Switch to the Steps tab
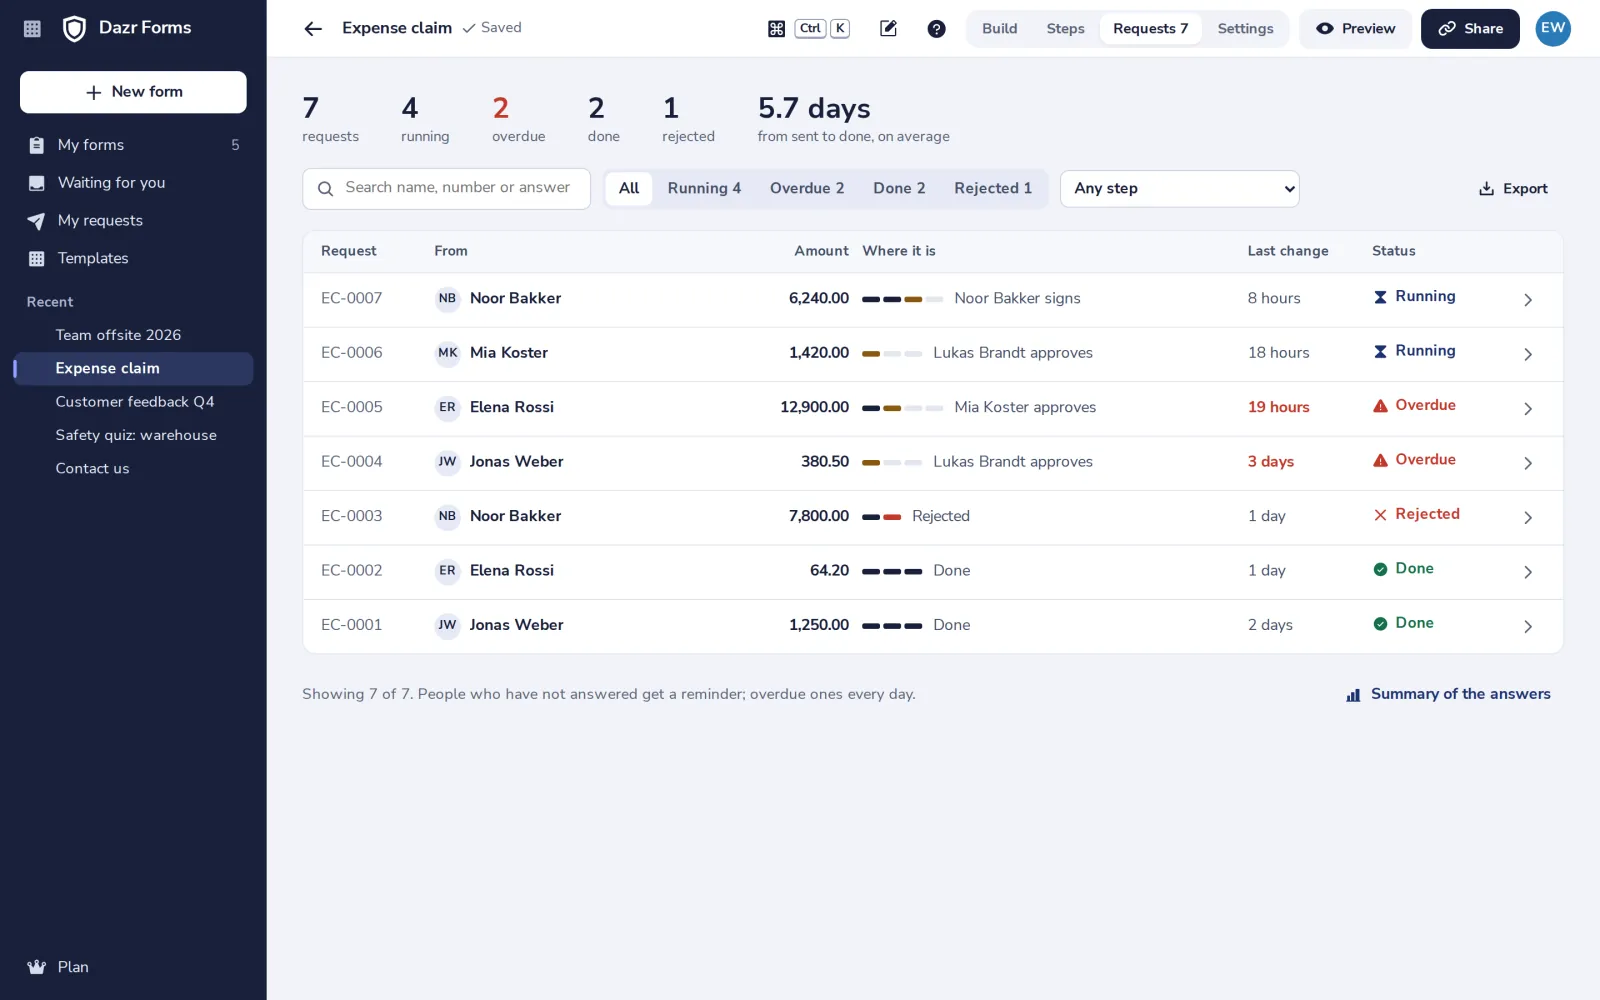 coord(1065,29)
